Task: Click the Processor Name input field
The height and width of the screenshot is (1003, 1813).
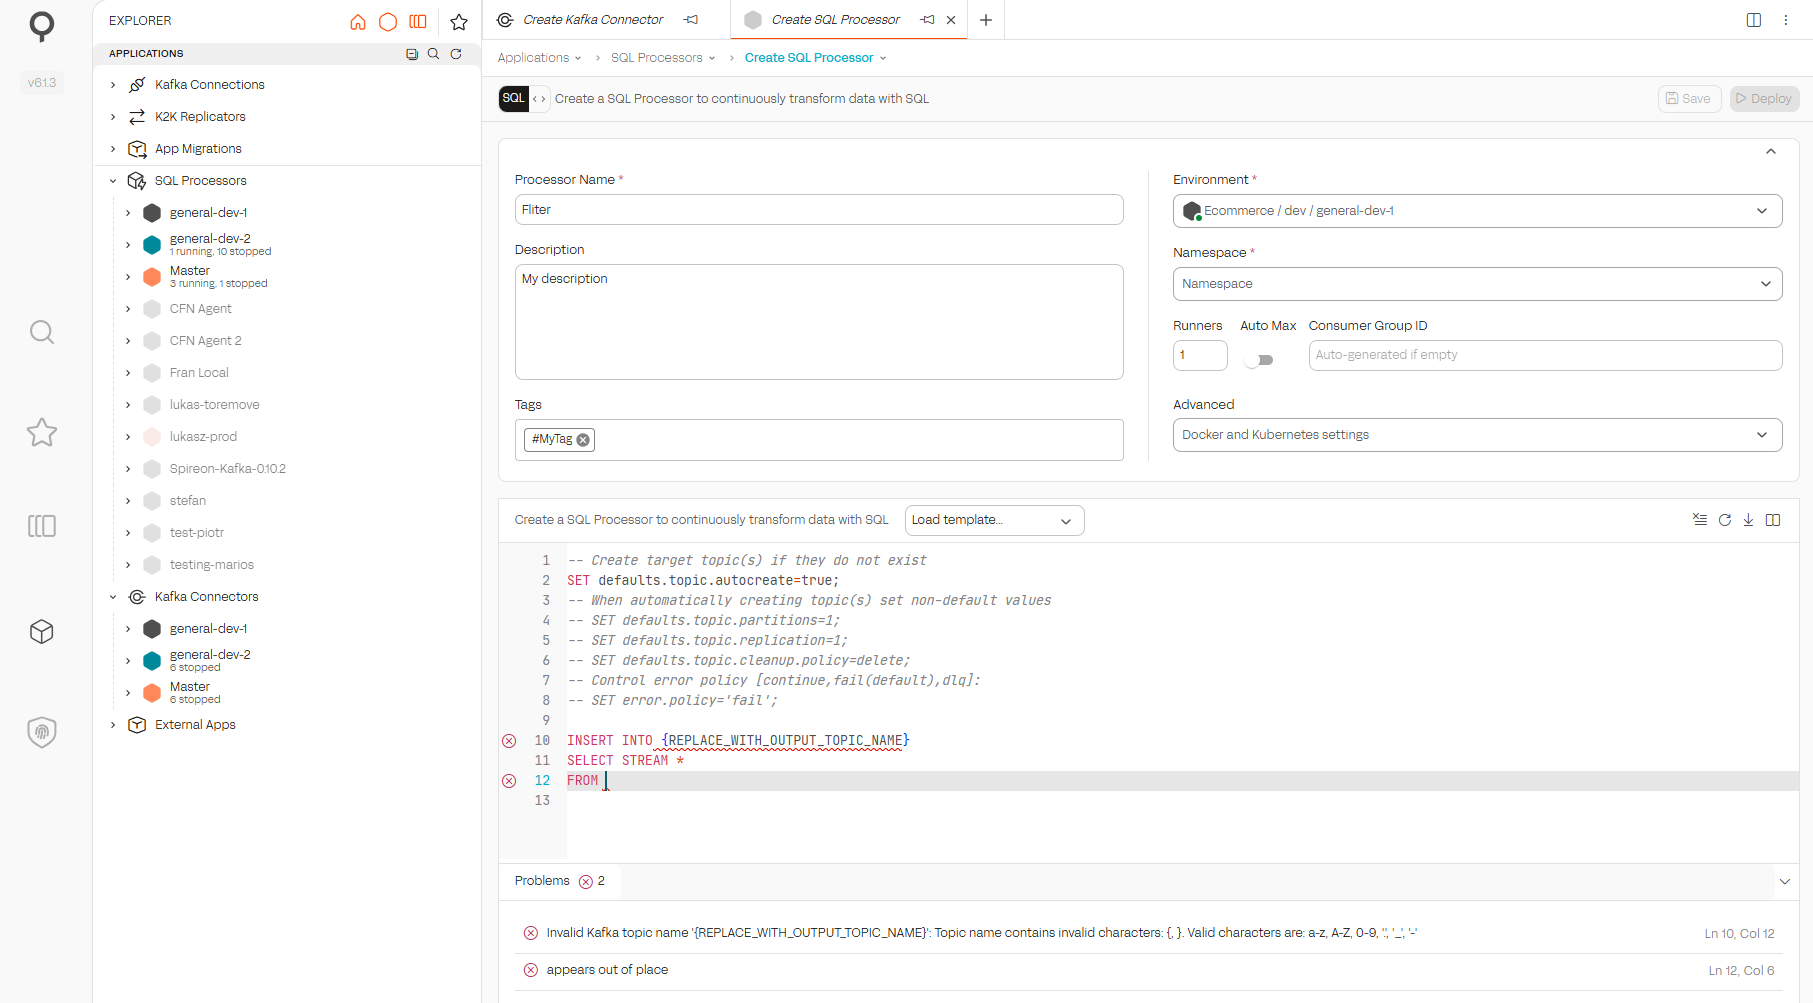Action: (x=818, y=210)
